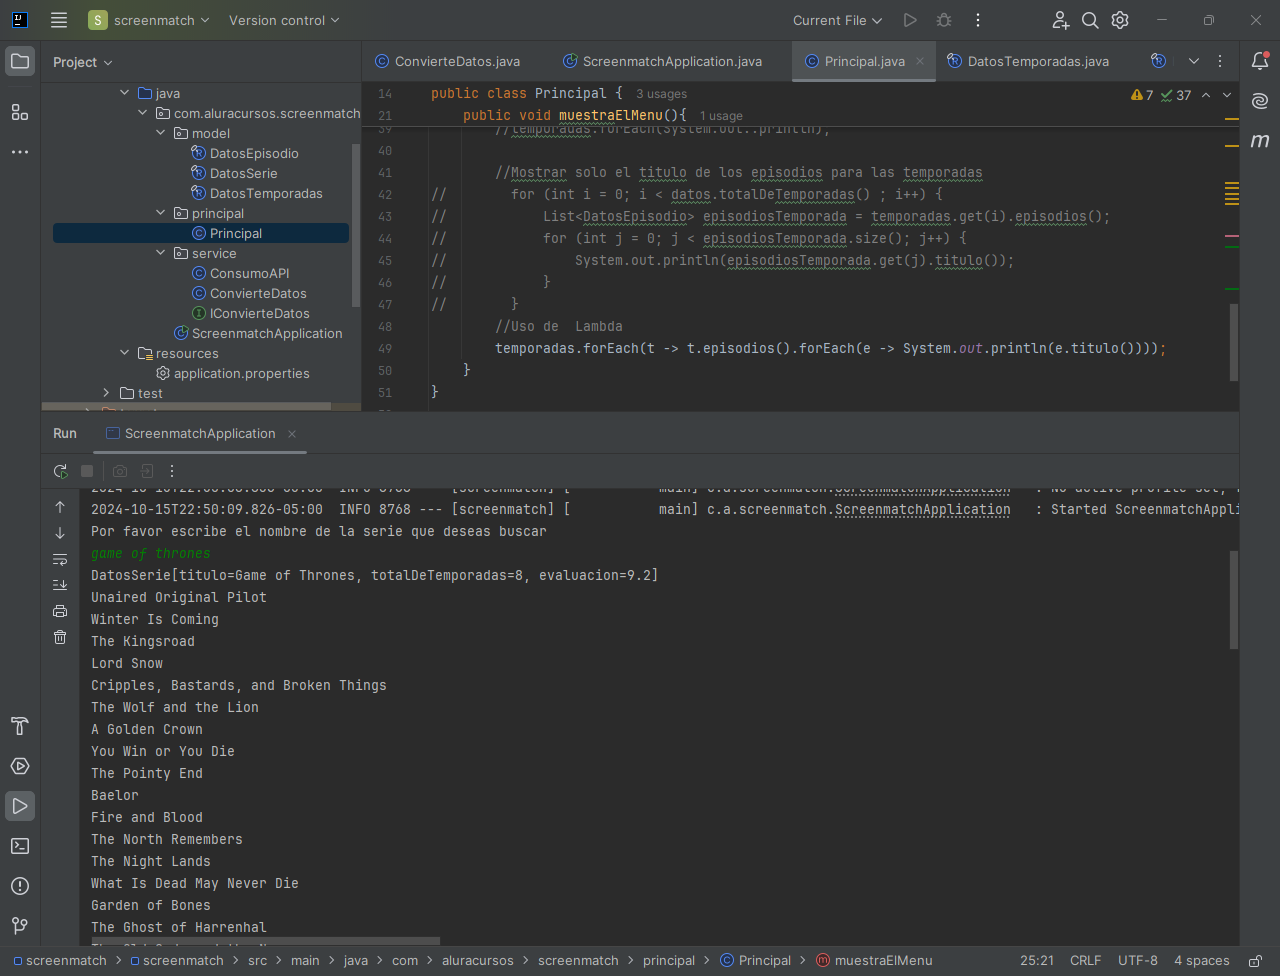Open the Services tool window
The width and height of the screenshot is (1280, 976).
click(20, 766)
